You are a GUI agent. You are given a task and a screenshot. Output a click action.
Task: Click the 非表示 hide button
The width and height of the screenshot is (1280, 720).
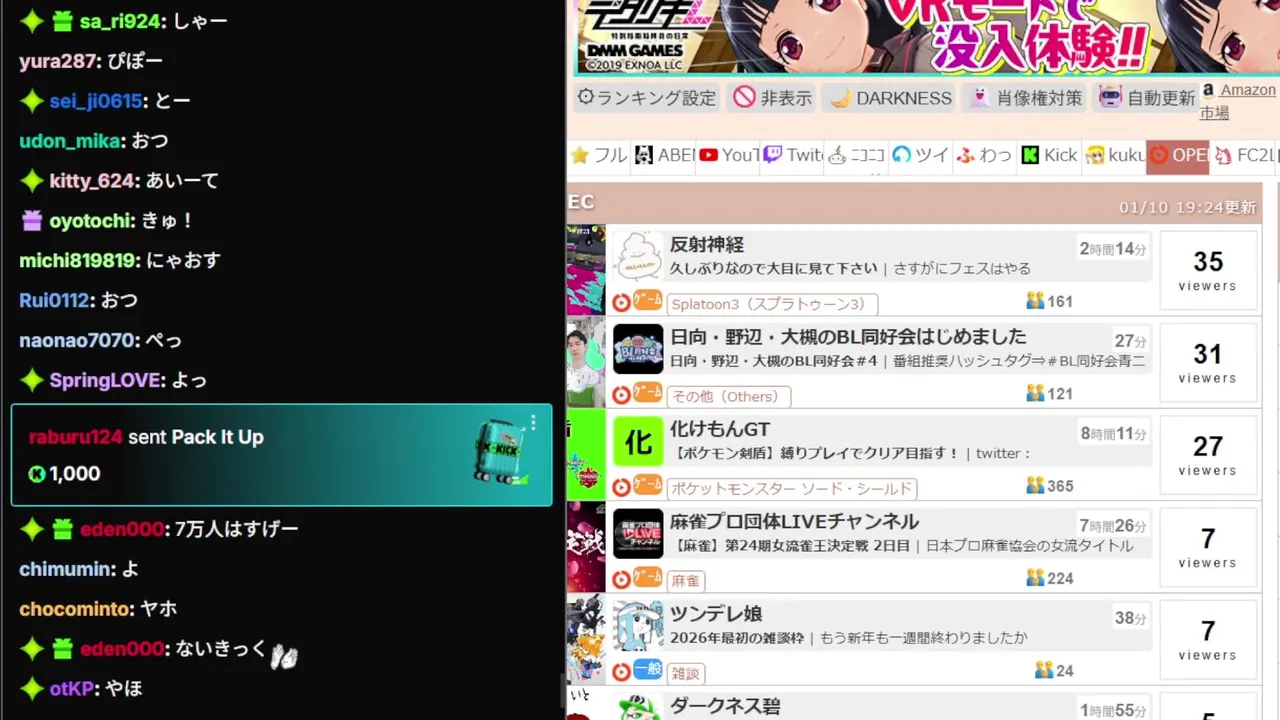click(x=773, y=98)
